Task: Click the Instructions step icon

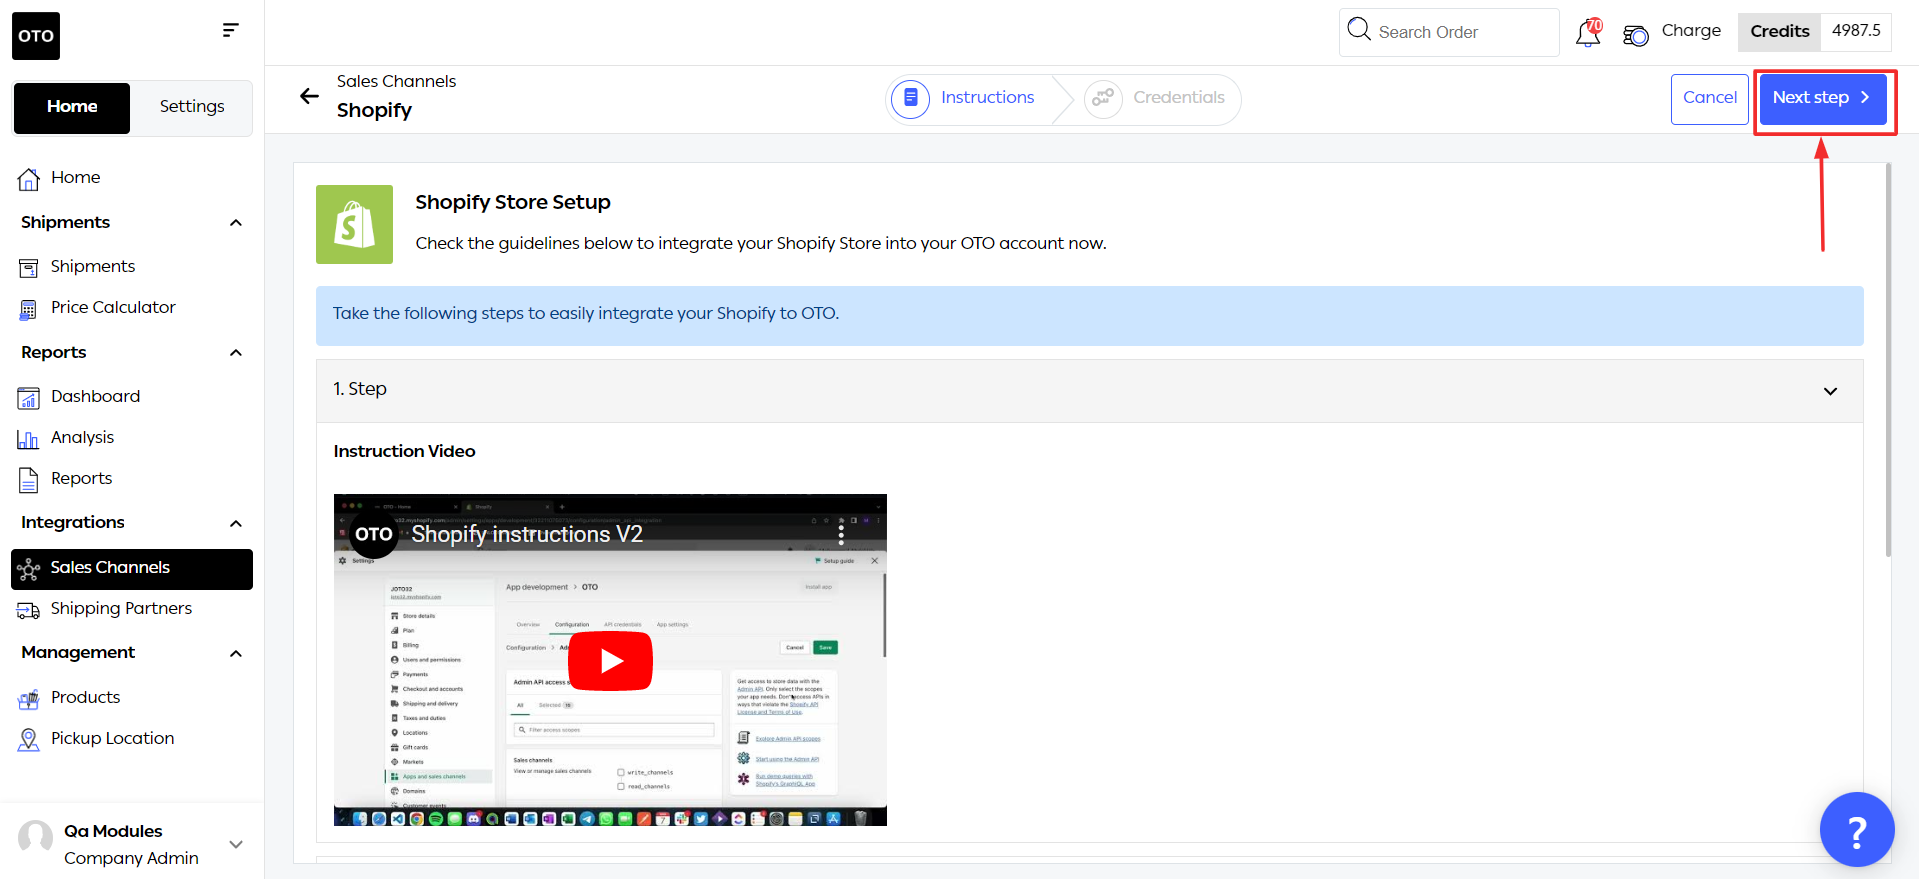Action: tap(910, 98)
